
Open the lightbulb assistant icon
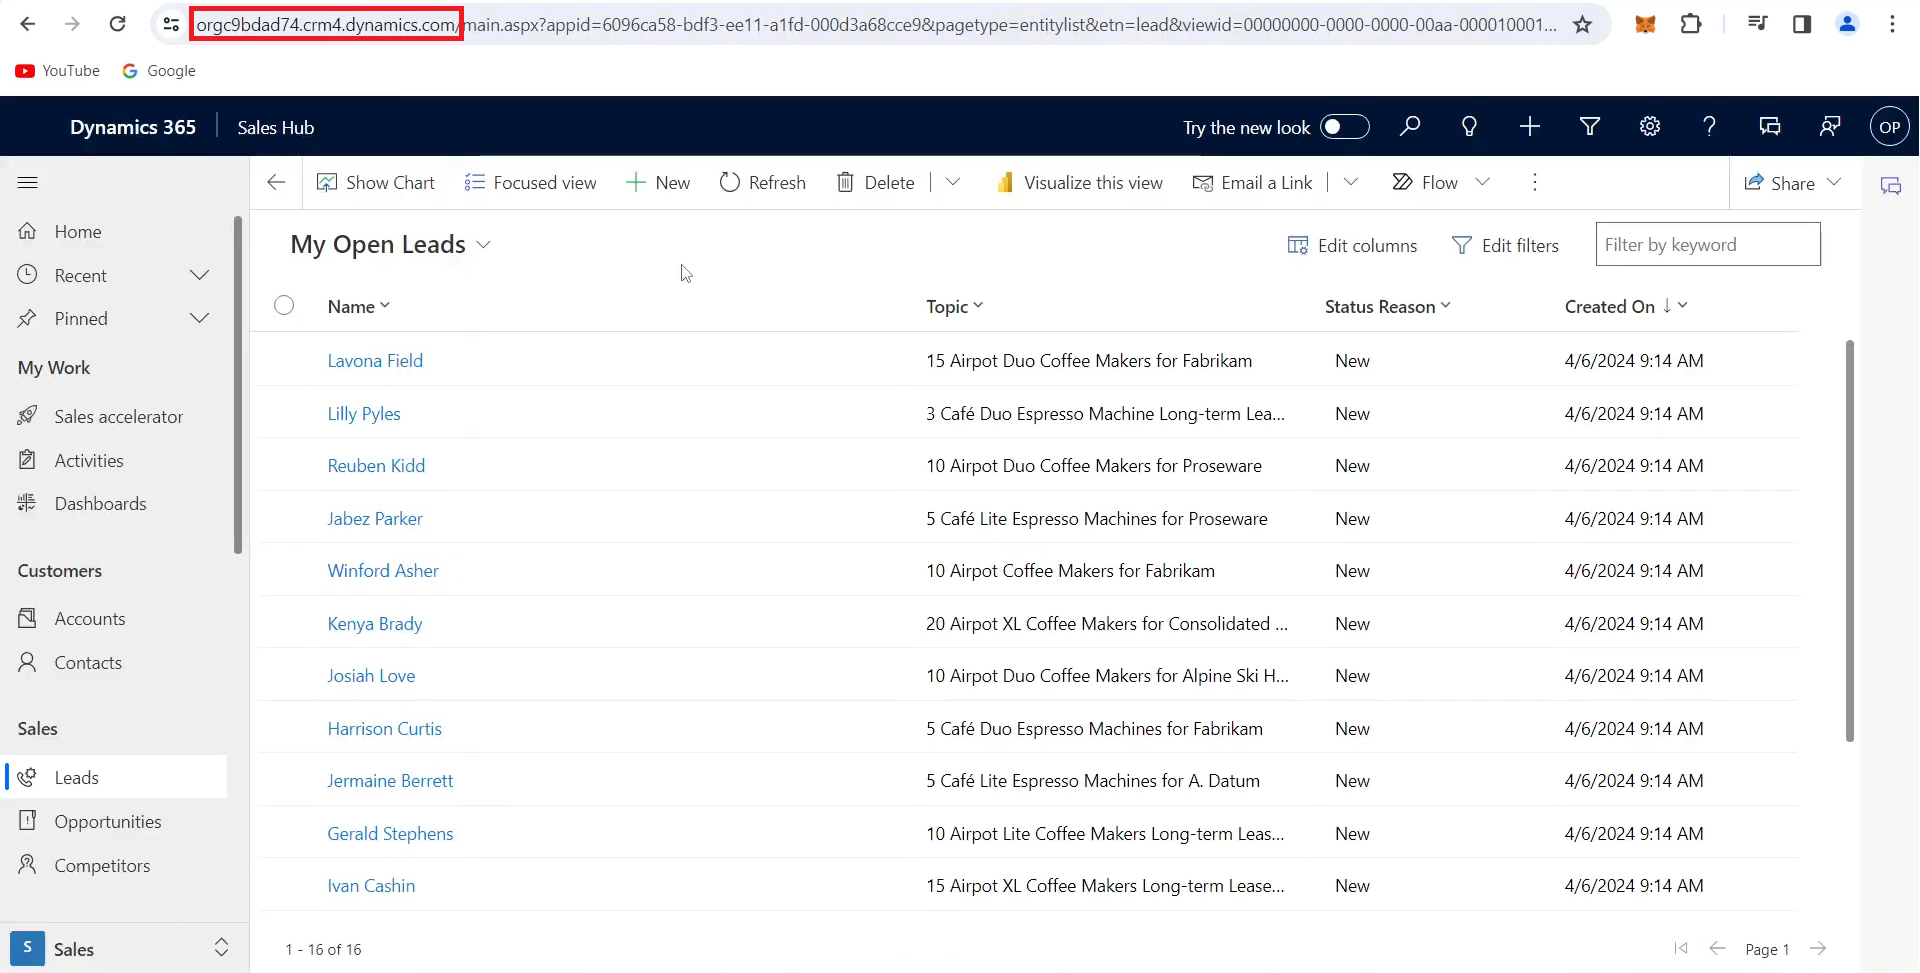coord(1469,127)
